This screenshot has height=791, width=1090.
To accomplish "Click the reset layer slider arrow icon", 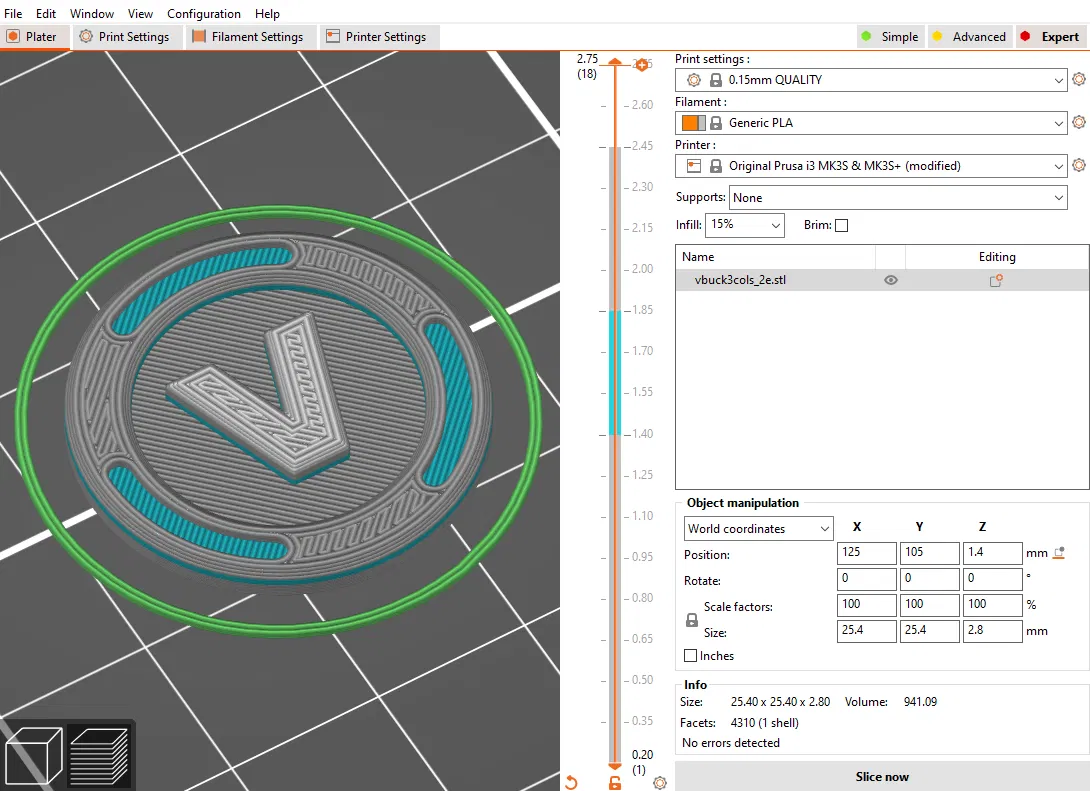I will 571,783.
